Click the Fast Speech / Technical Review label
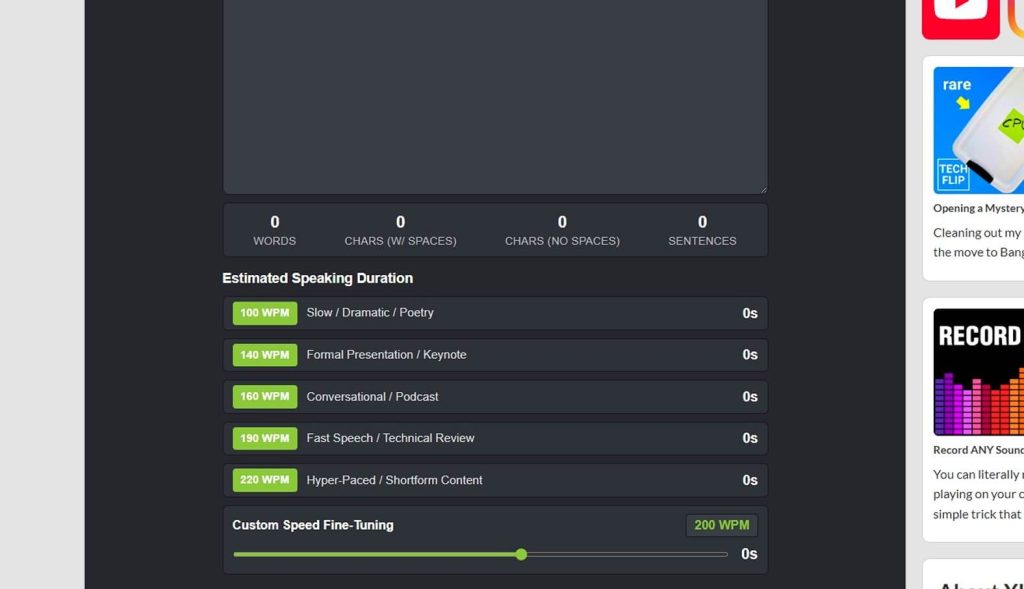The width and height of the screenshot is (1024, 589). pos(390,438)
